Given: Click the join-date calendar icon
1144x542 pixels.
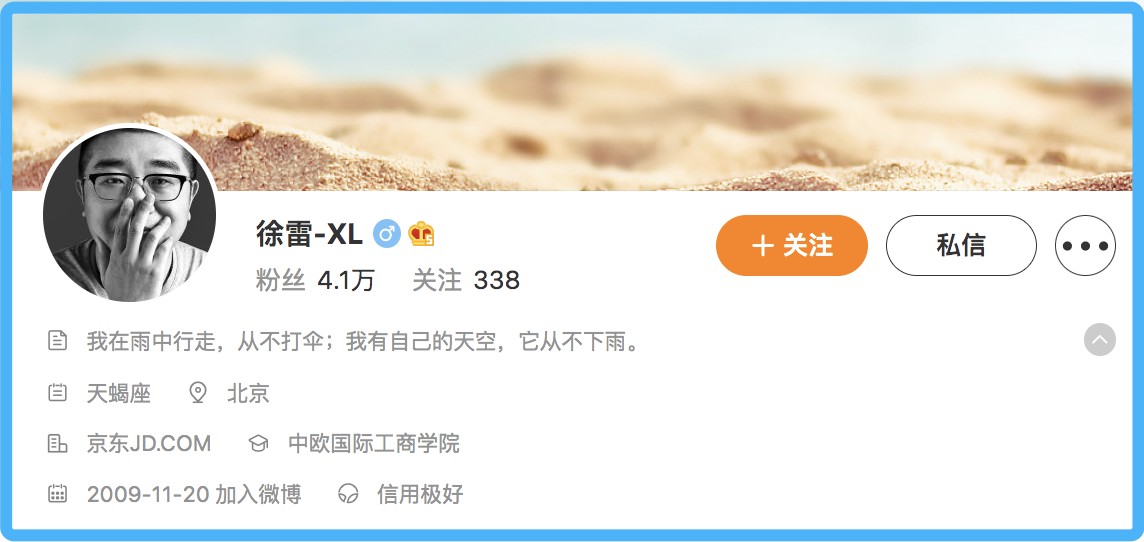Looking at the screenshot, I should [58, 494].
